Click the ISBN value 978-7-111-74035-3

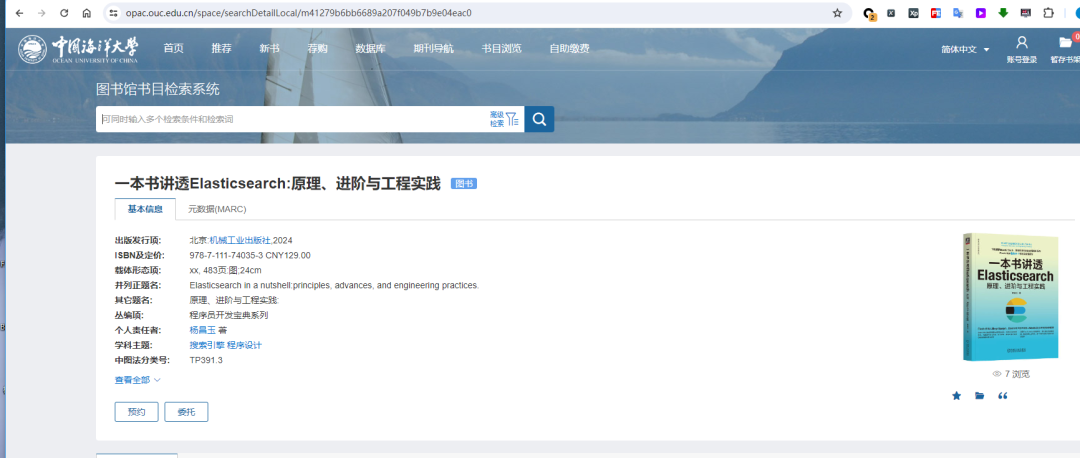coord(226,256)
